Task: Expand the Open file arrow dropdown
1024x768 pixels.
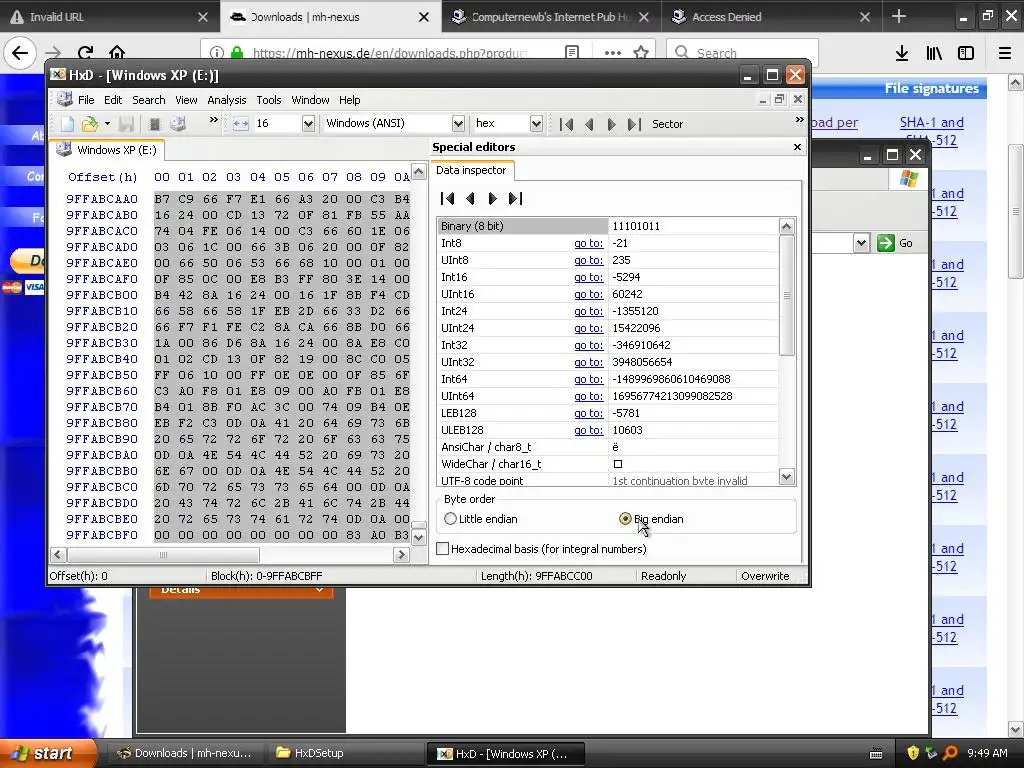Action: [107, 123]
